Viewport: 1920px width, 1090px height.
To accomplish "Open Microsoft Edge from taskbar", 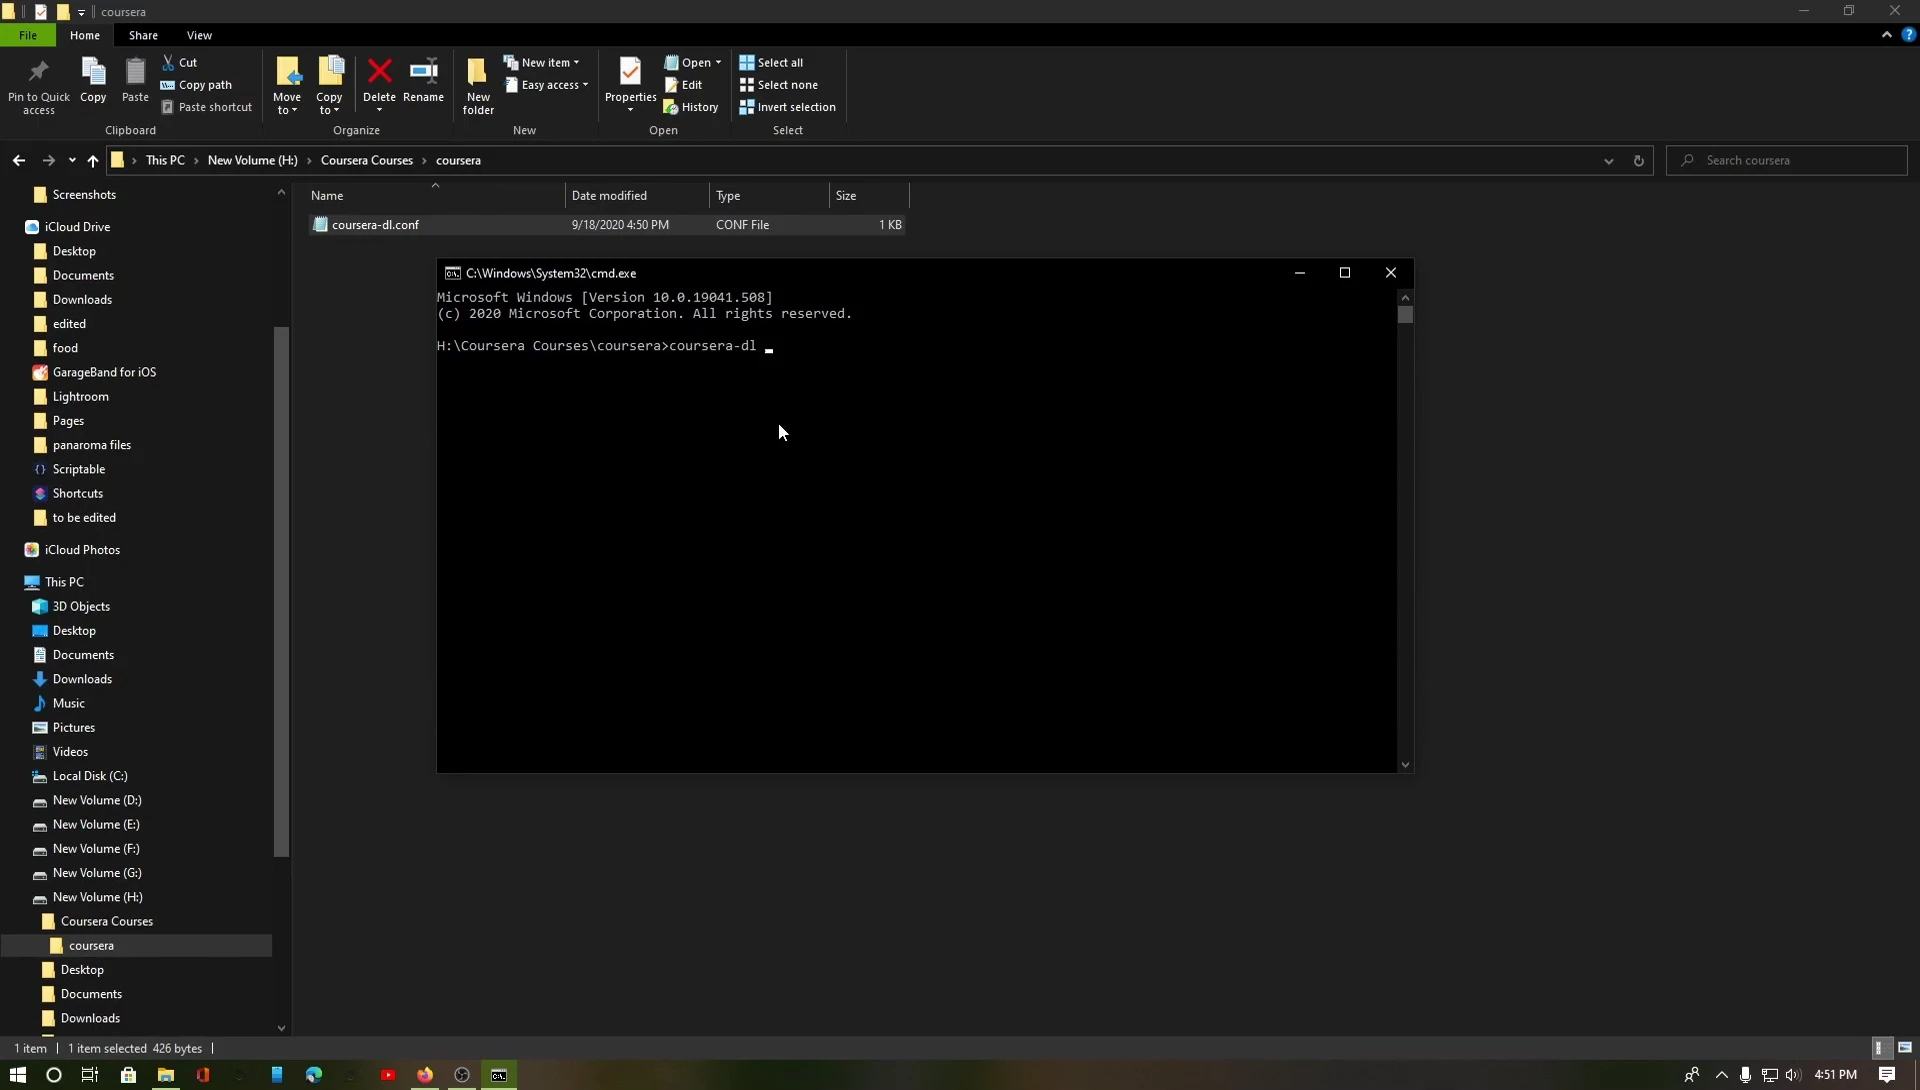I will pos(314,1075).
